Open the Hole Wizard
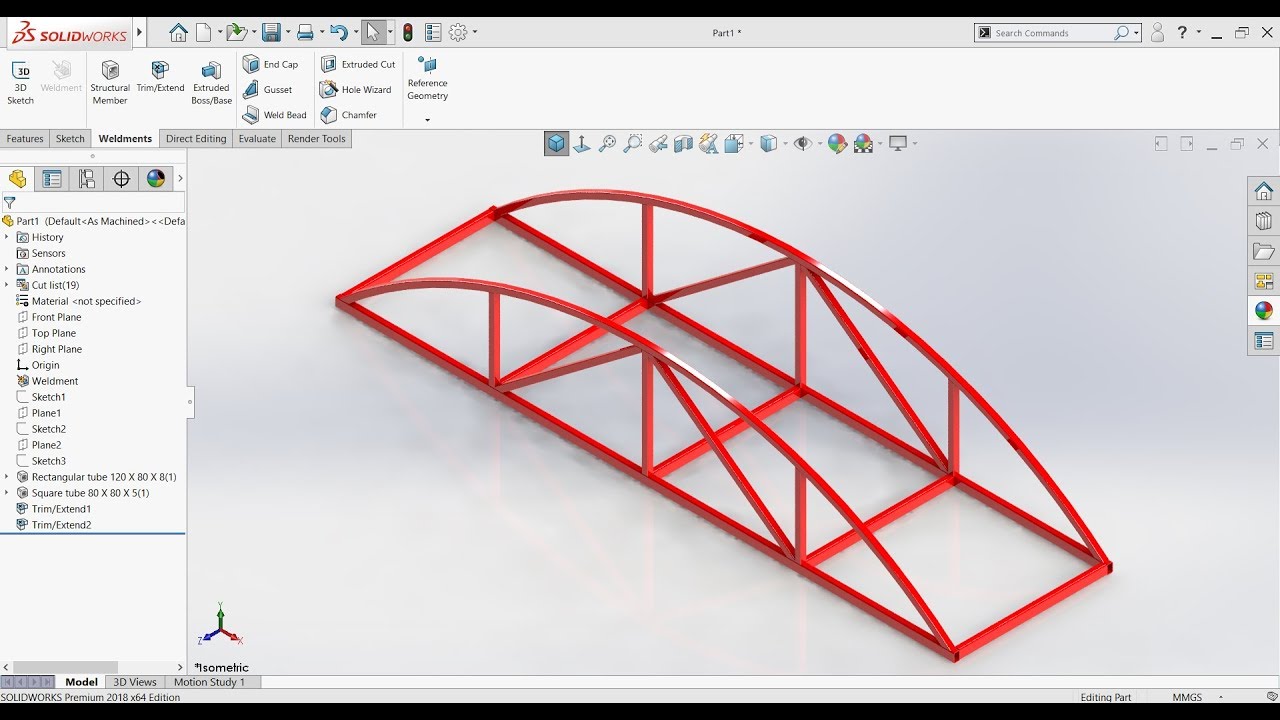Viewport: 1280px width, 720px height. (x=355, y=90)
